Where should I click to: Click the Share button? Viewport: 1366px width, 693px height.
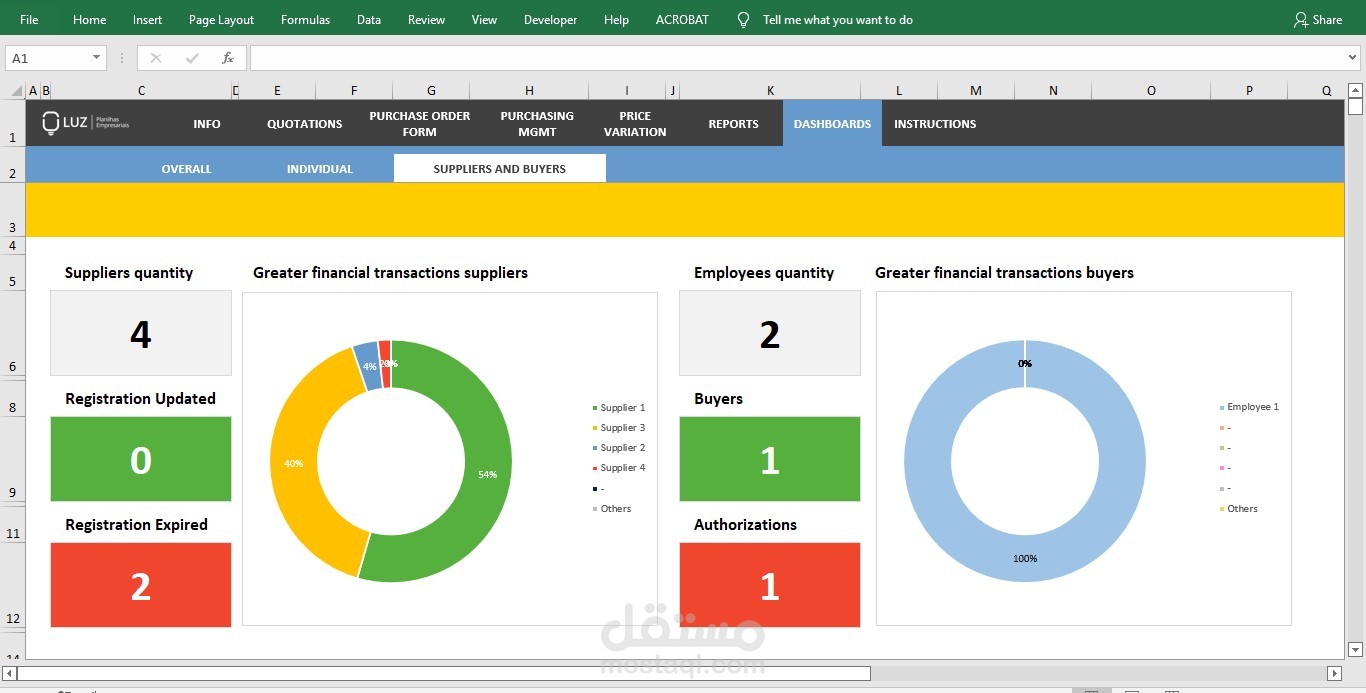click(1317, 19)
